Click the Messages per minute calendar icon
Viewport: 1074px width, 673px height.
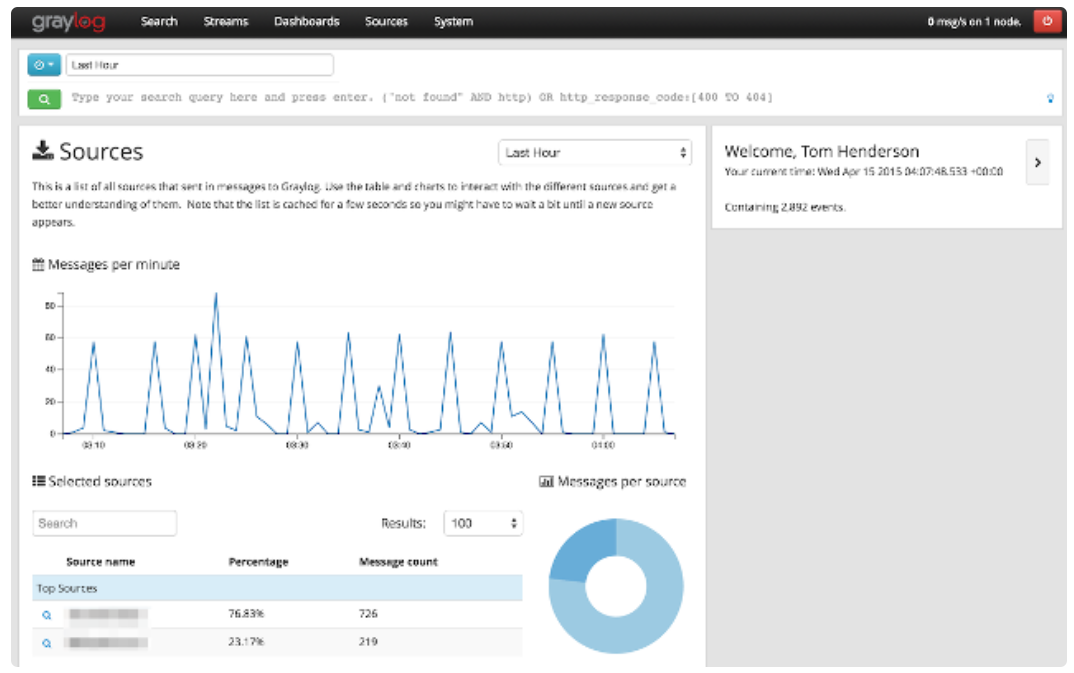(38, 264)
